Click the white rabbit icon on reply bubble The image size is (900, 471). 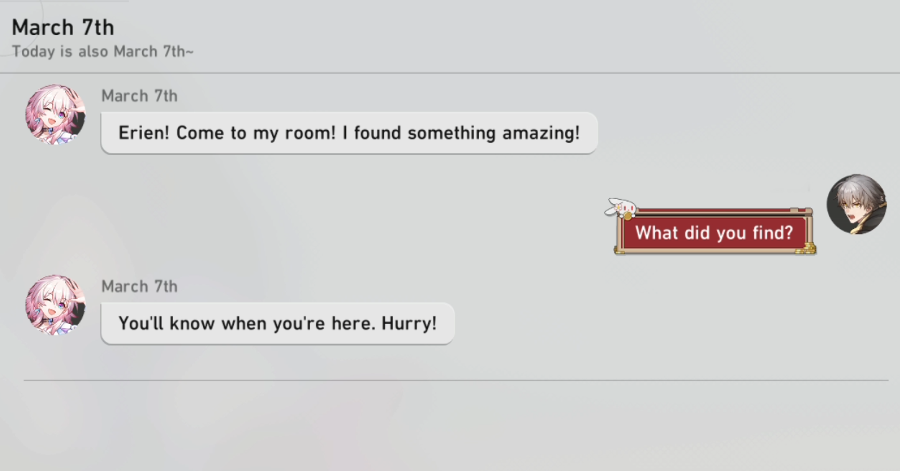622,209
